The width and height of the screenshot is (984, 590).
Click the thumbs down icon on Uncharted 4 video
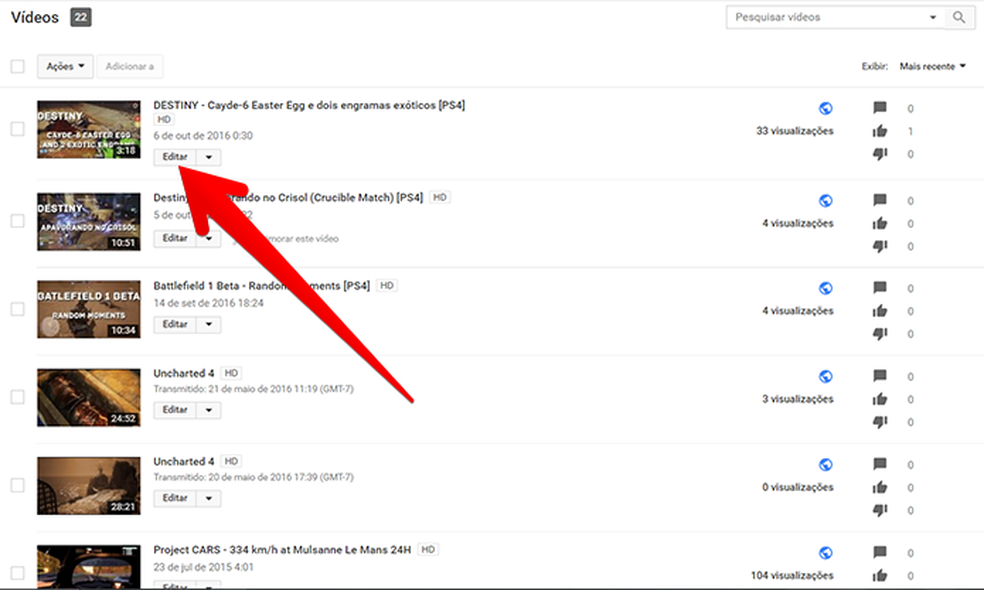pyautogui.click(x=880, y=421)
